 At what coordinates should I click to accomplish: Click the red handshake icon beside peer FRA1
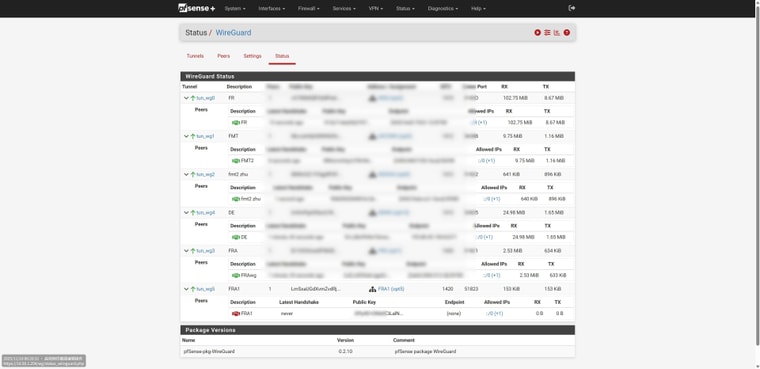(x=236, y=314)
